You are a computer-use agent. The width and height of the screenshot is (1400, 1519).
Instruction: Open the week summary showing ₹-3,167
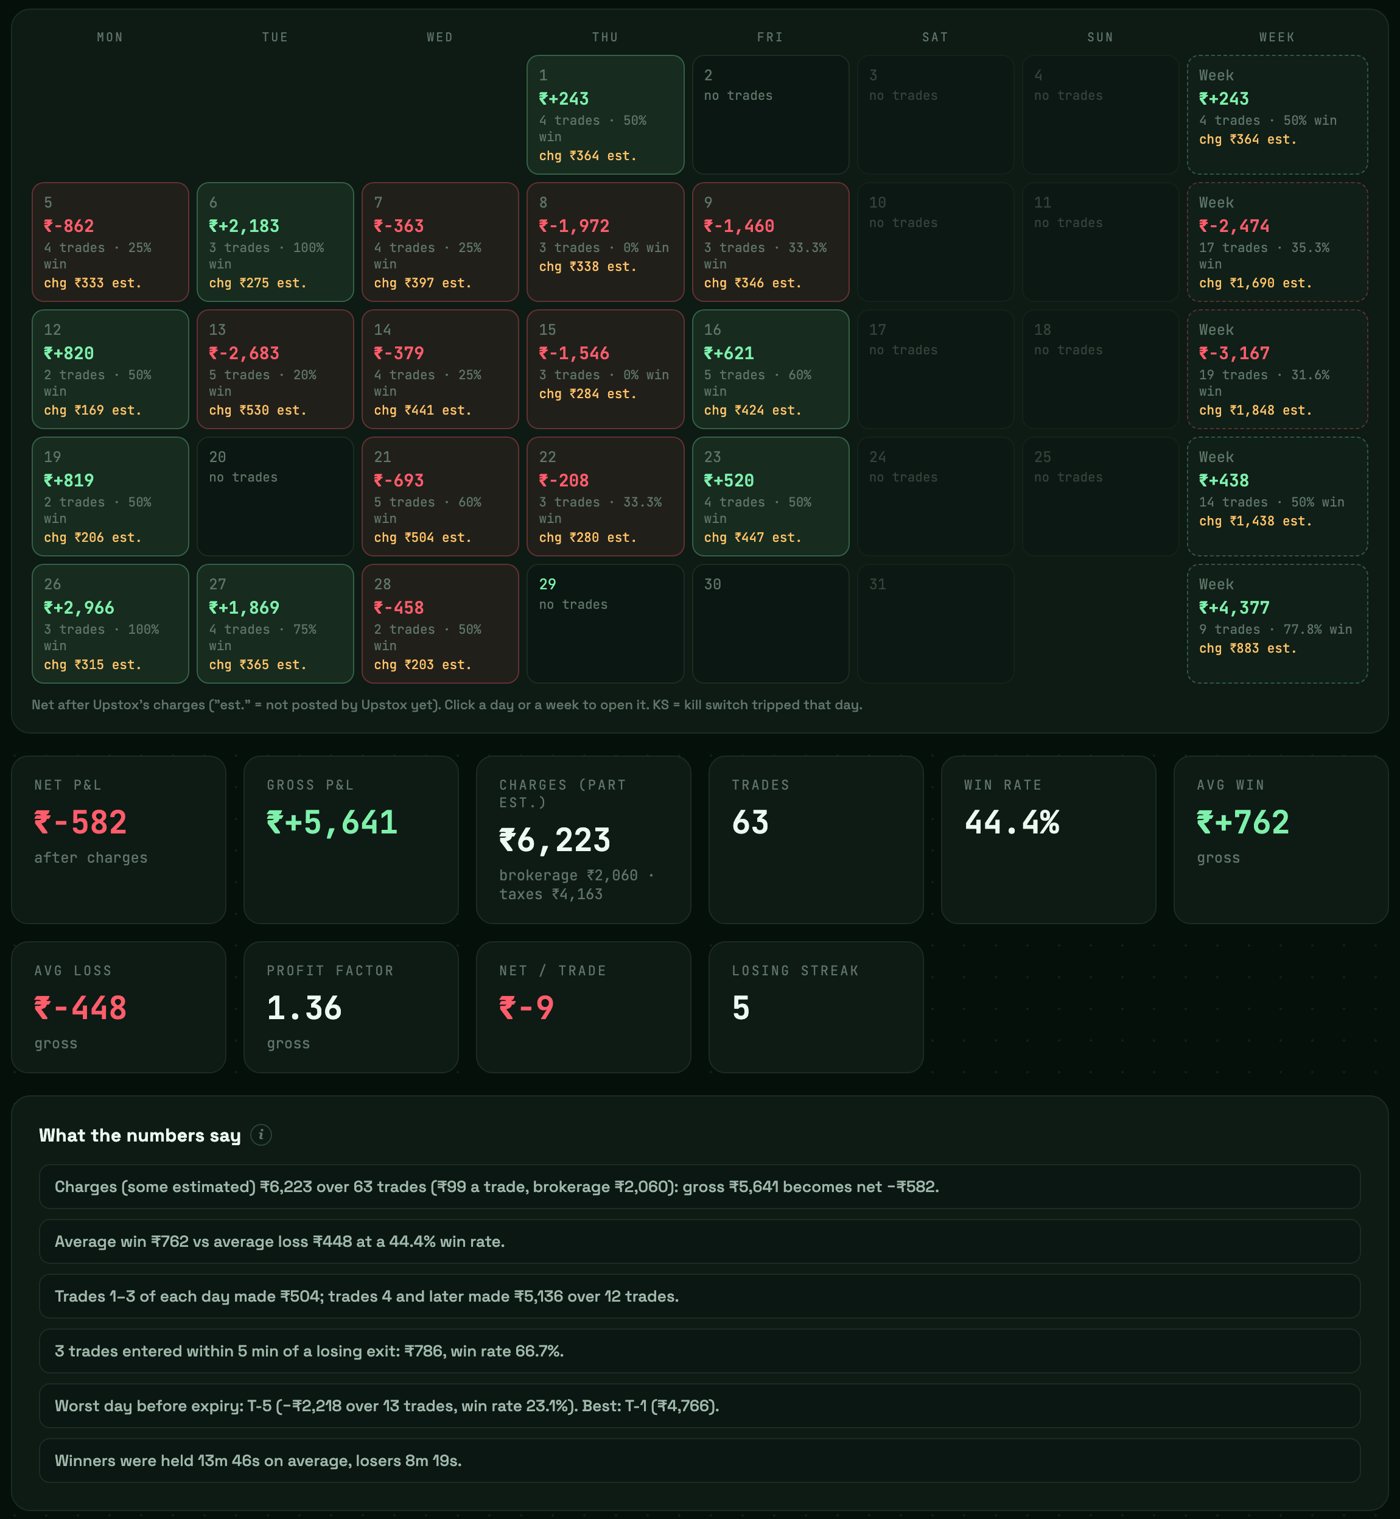coord(1277,369)
